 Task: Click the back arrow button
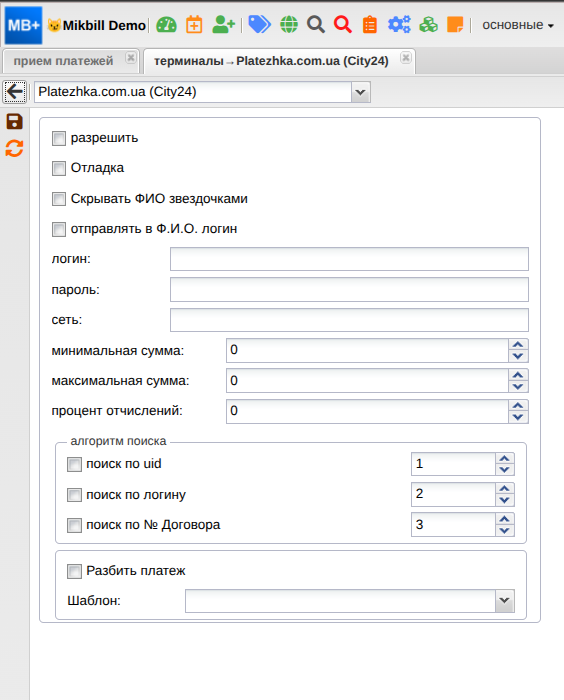click(15, 92)
